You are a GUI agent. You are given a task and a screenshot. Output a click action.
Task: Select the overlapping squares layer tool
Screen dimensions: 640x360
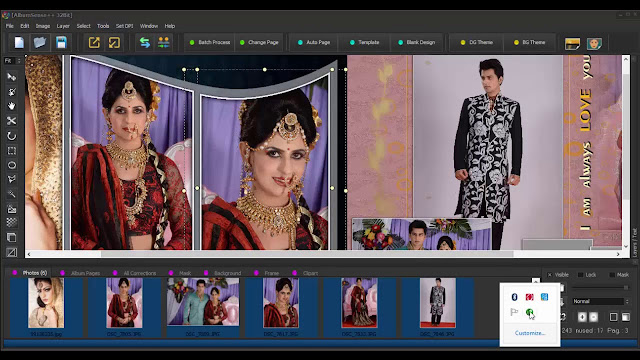pos(11,238)
